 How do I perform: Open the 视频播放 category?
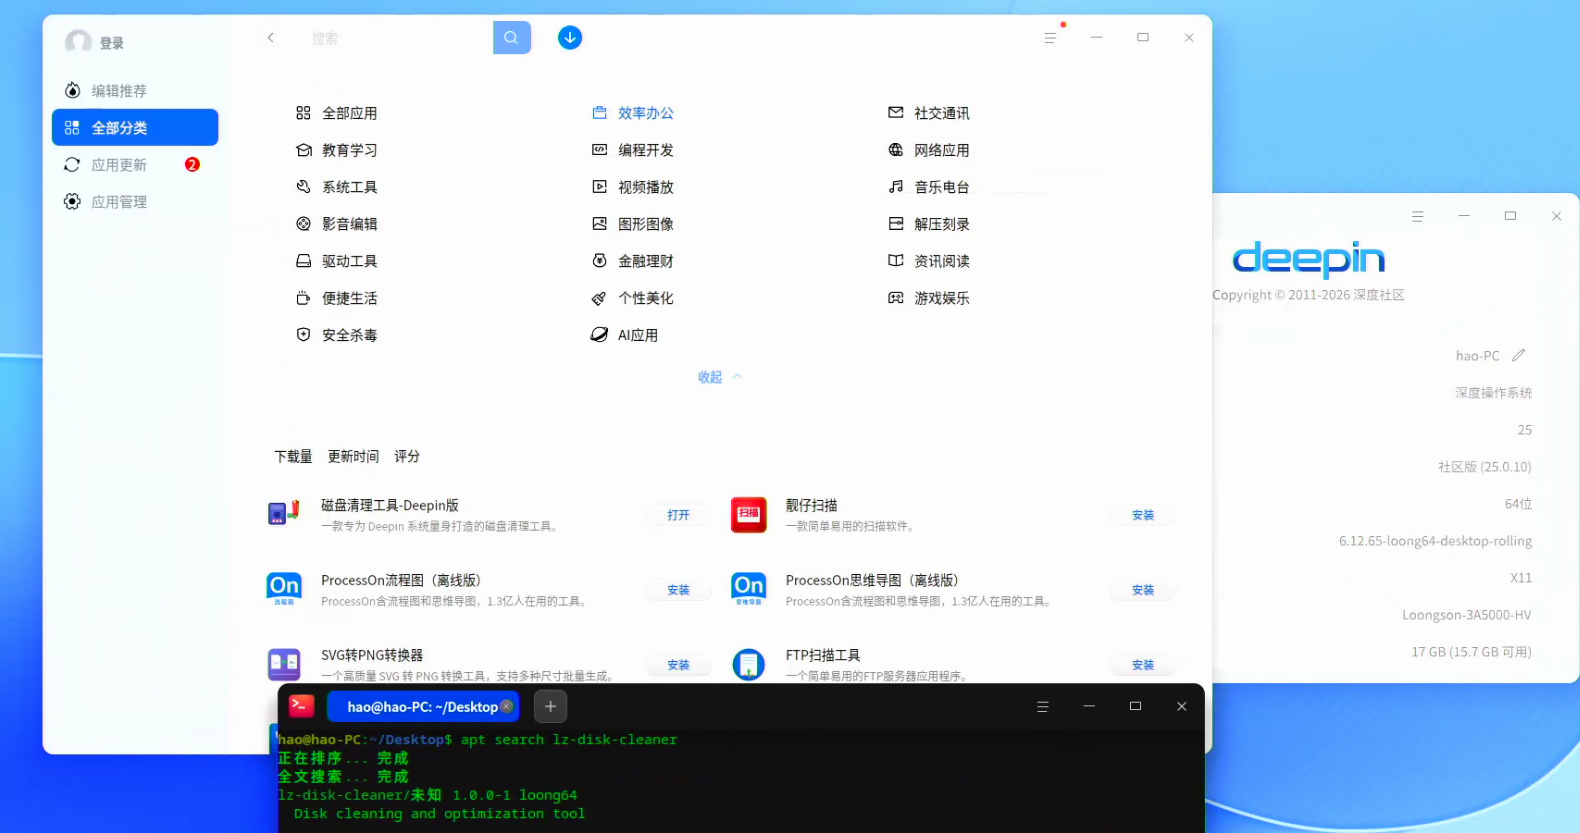pyautogui.click(x=633, y=187)
